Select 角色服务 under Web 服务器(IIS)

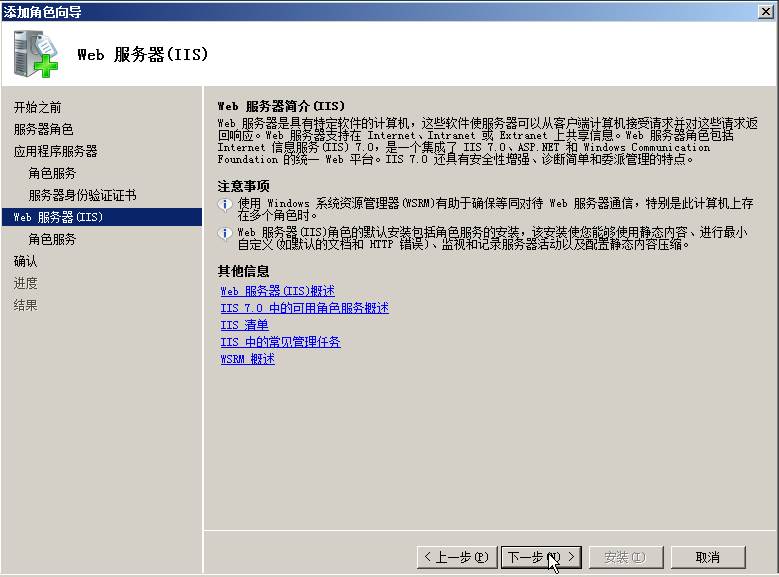coord(52,239)
